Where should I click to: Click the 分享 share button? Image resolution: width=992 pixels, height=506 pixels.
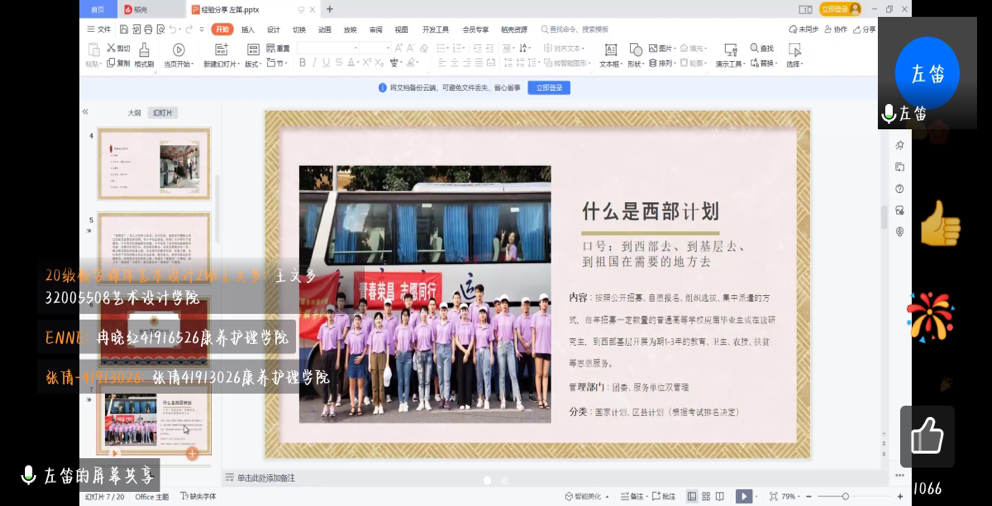pyautogui.click(x=865, y=29)
